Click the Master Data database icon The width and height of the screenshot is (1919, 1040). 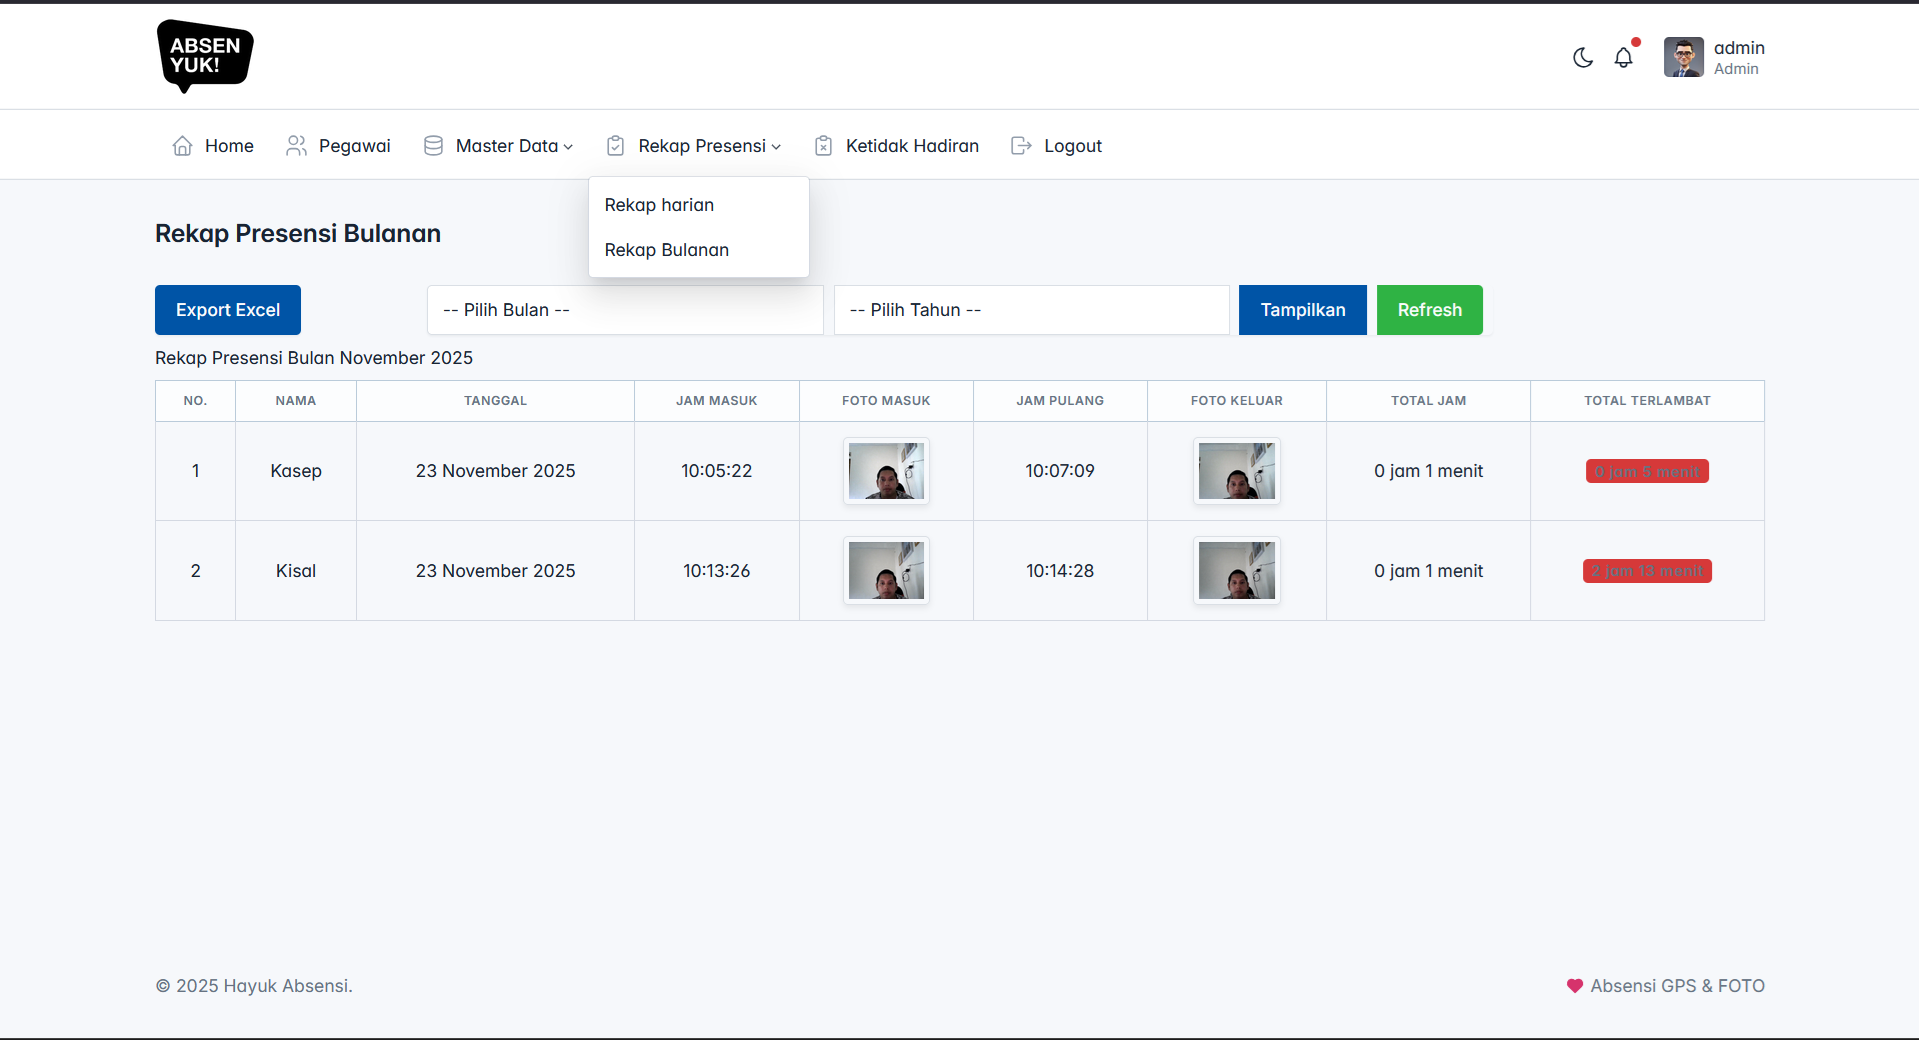pos(433,146)
